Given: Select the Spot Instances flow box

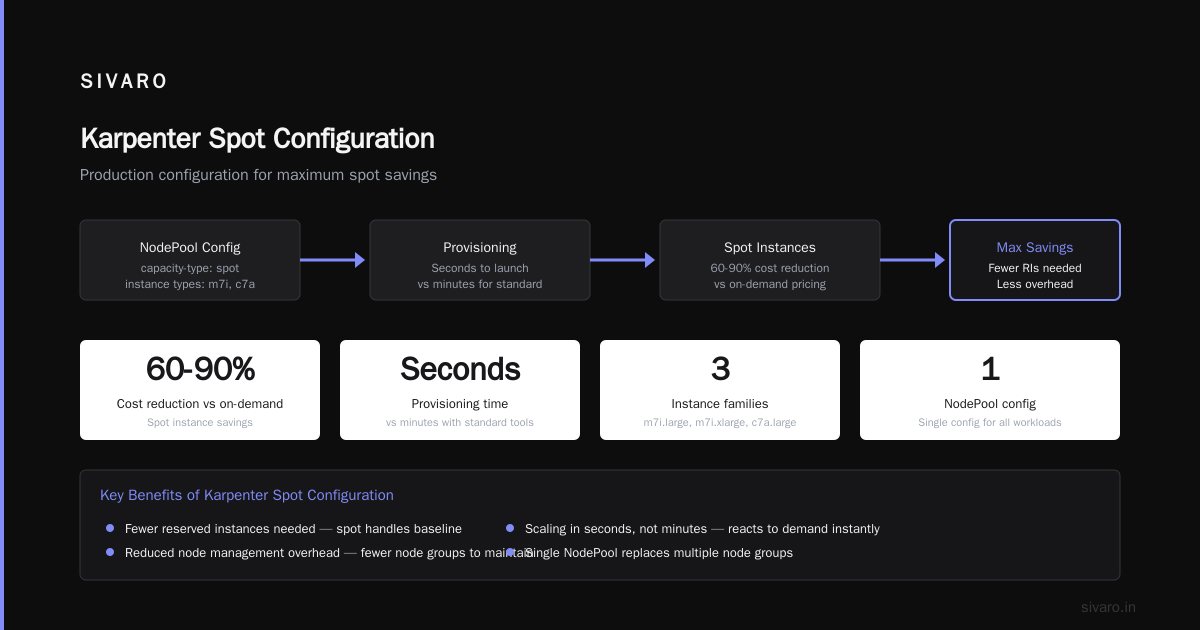Looking at the screenshot, I should pyautogui.click(x=770, y=260).
